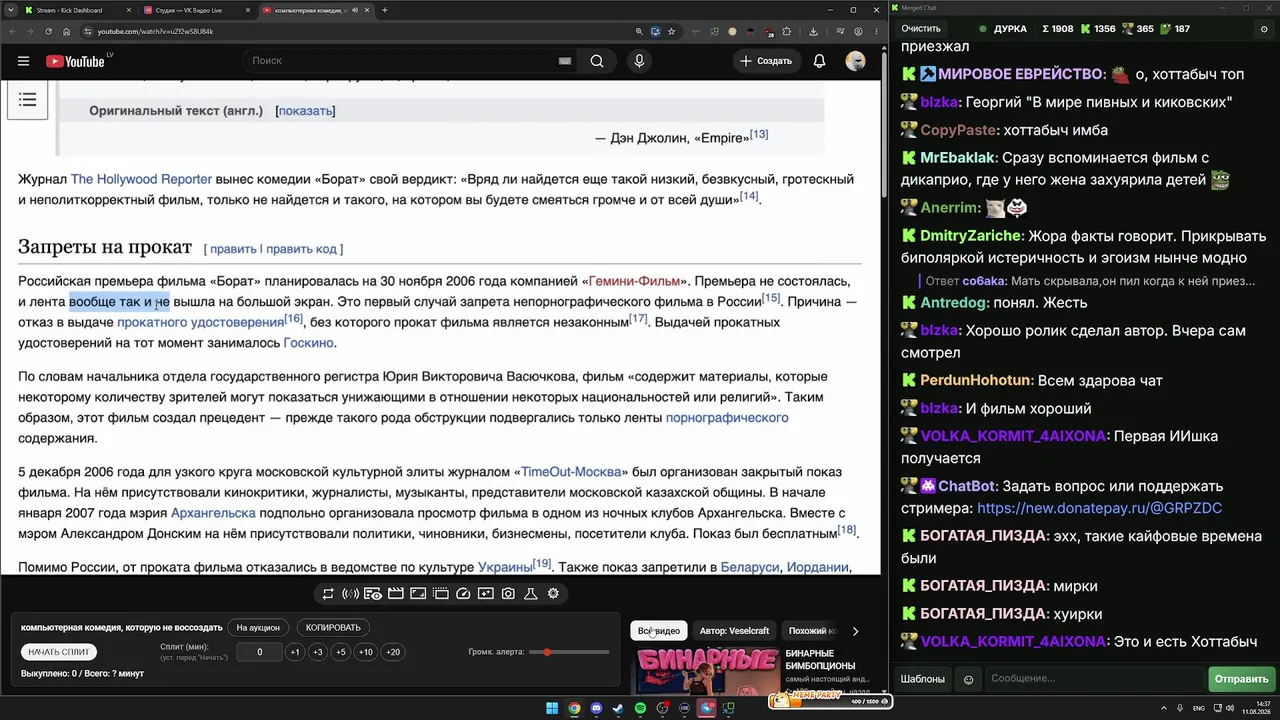Go to the YouTube home logo
This screenshot has width=1280, height=720.
(x=74, y=61)
